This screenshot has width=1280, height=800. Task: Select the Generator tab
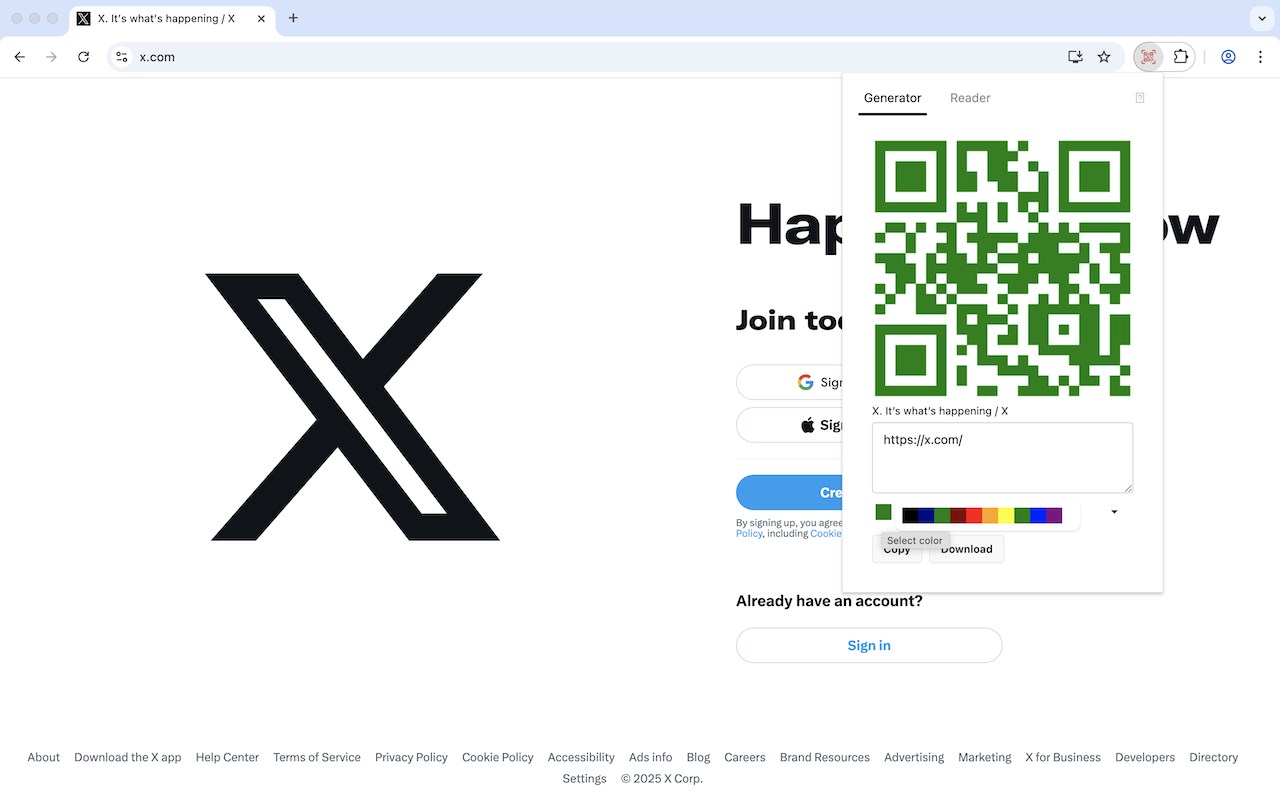(x=893, y=98)
